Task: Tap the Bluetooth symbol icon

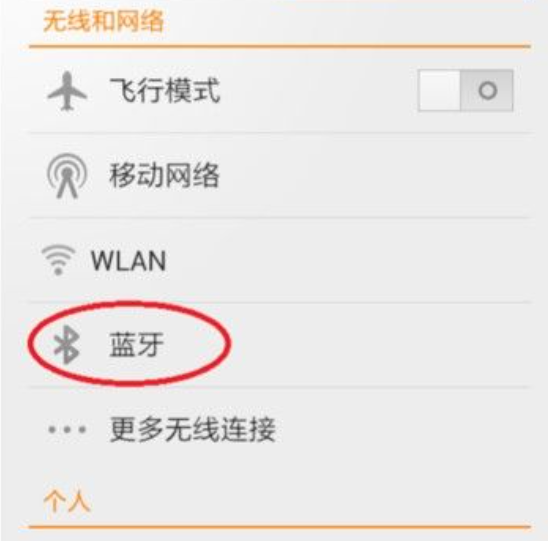Action: click(x=66, y=344)
